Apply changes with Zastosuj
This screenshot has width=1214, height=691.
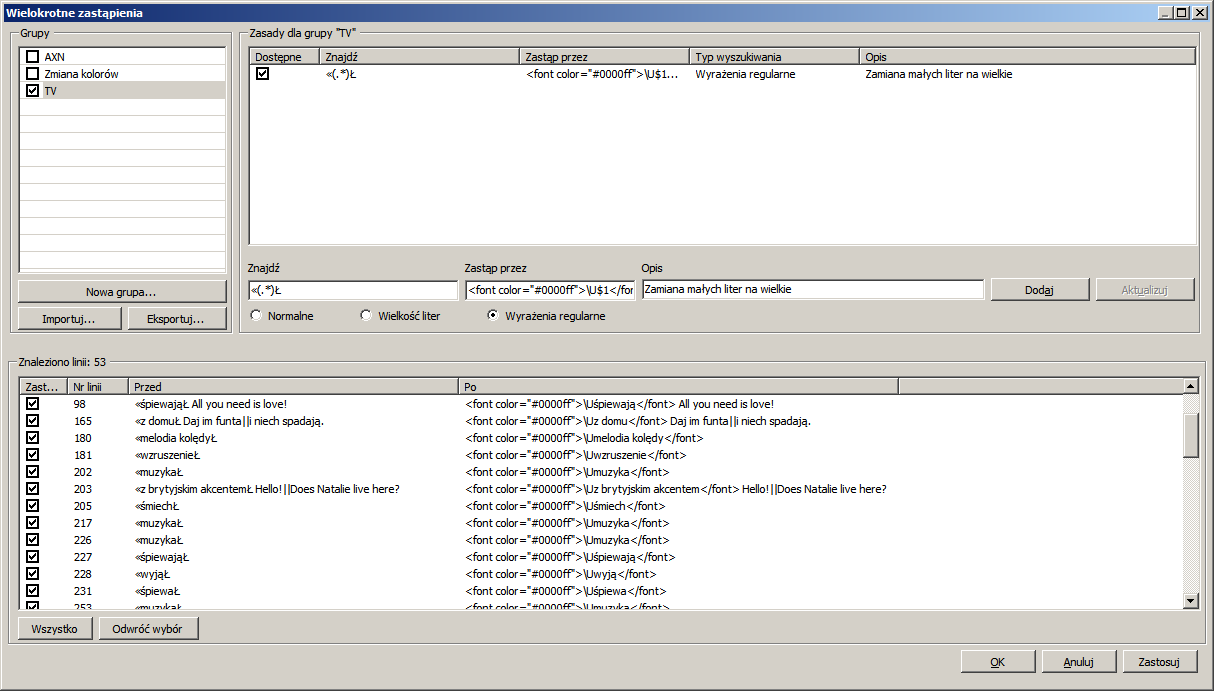[x=1159, y=662]
